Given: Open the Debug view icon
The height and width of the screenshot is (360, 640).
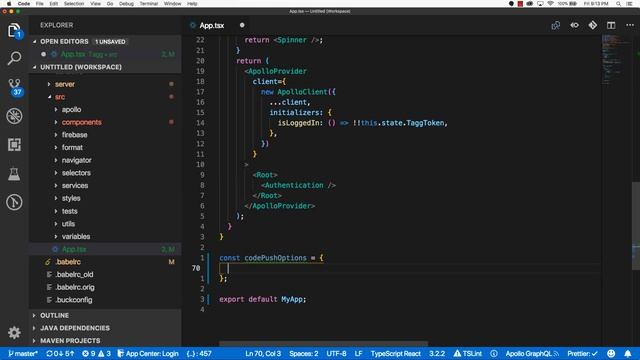Looking at the screenshot, I should (x=14, y=116).
